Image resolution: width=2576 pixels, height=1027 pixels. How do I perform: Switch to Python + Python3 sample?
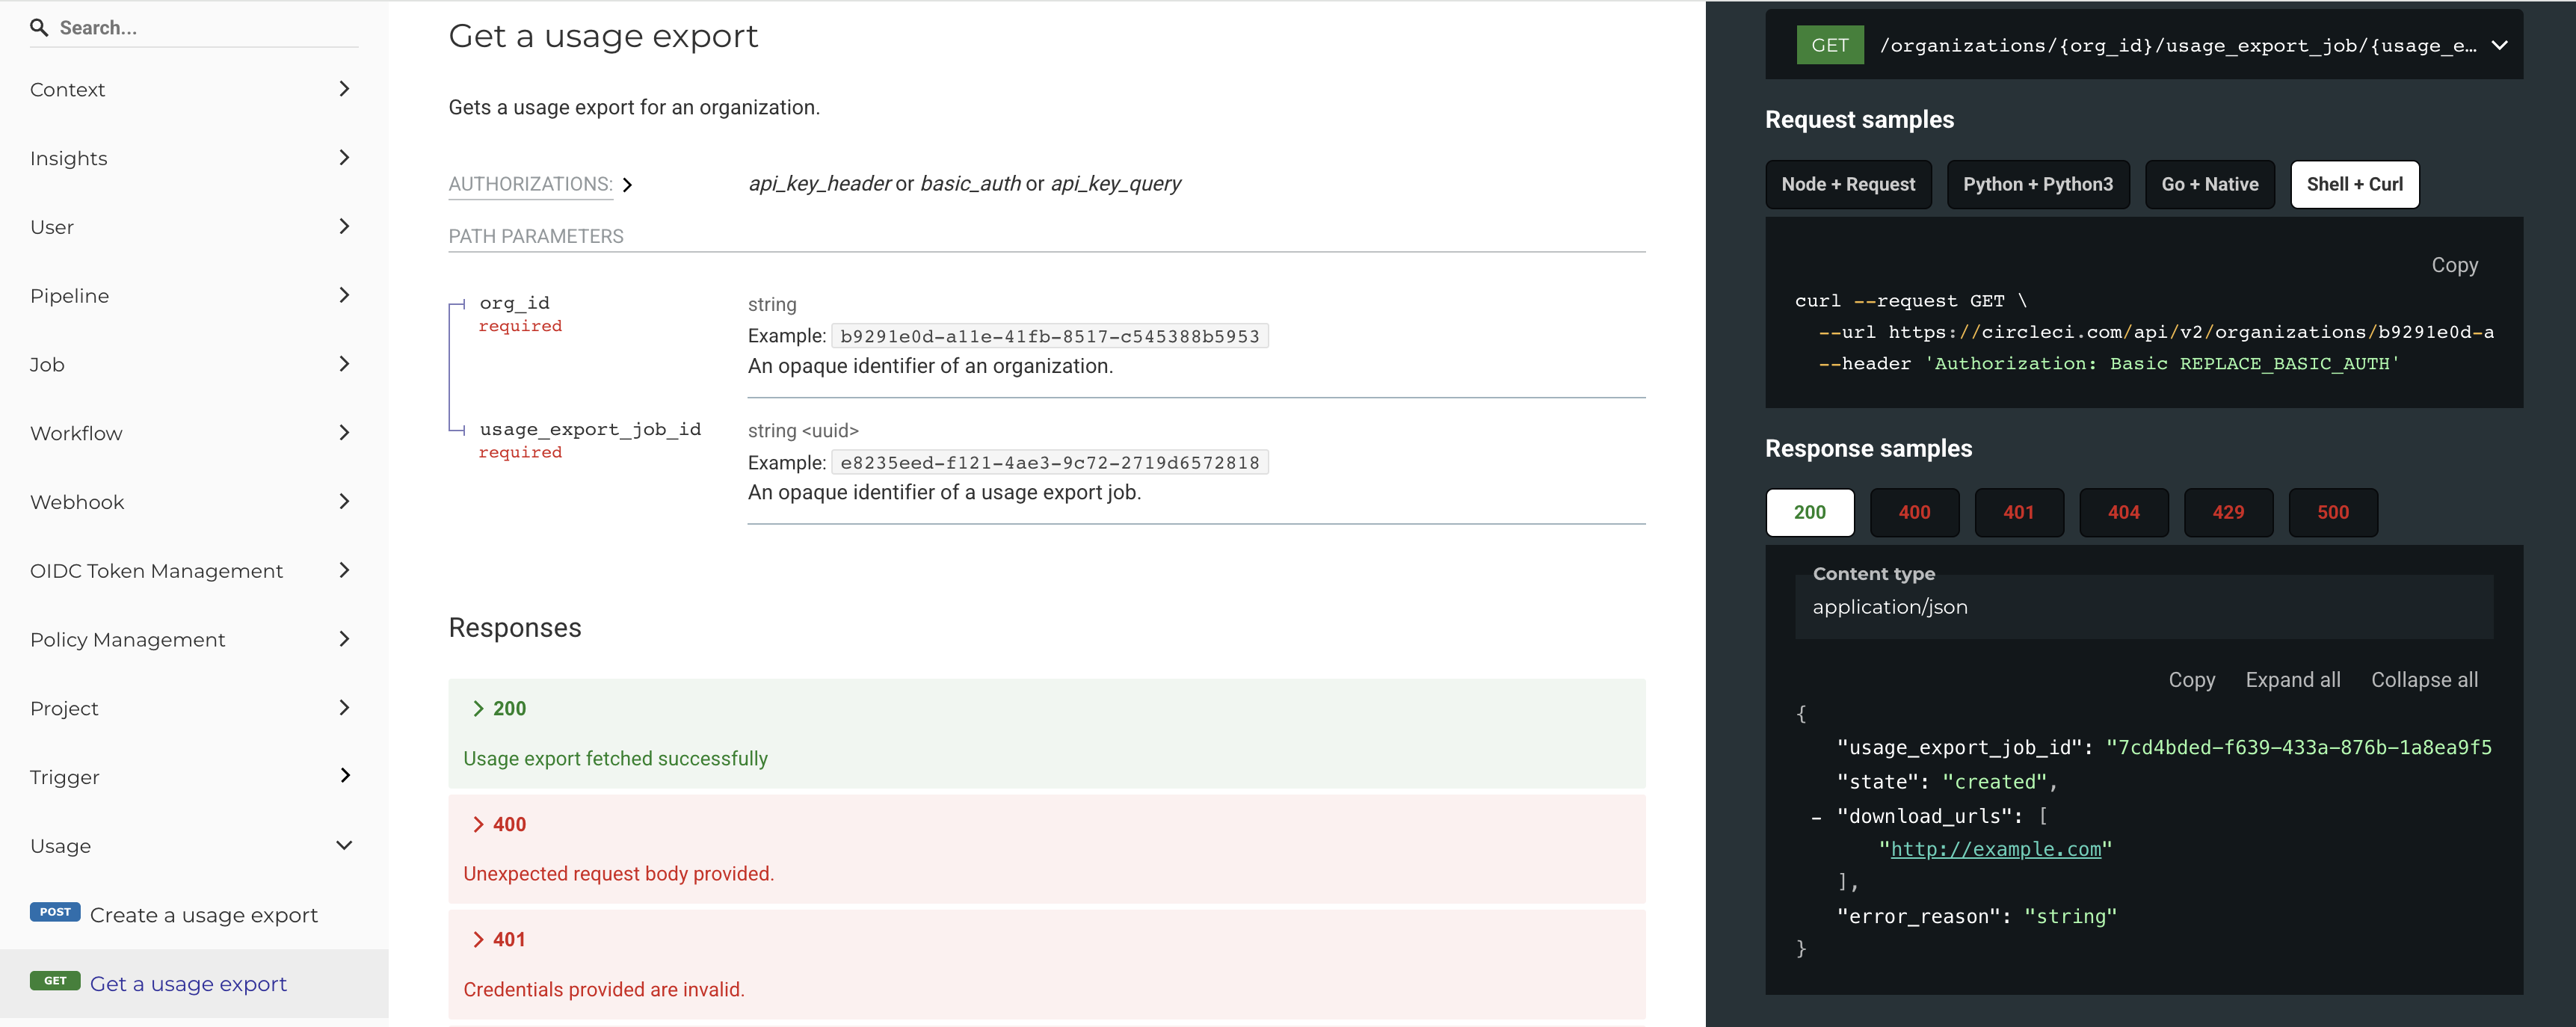click(2037, 184)
